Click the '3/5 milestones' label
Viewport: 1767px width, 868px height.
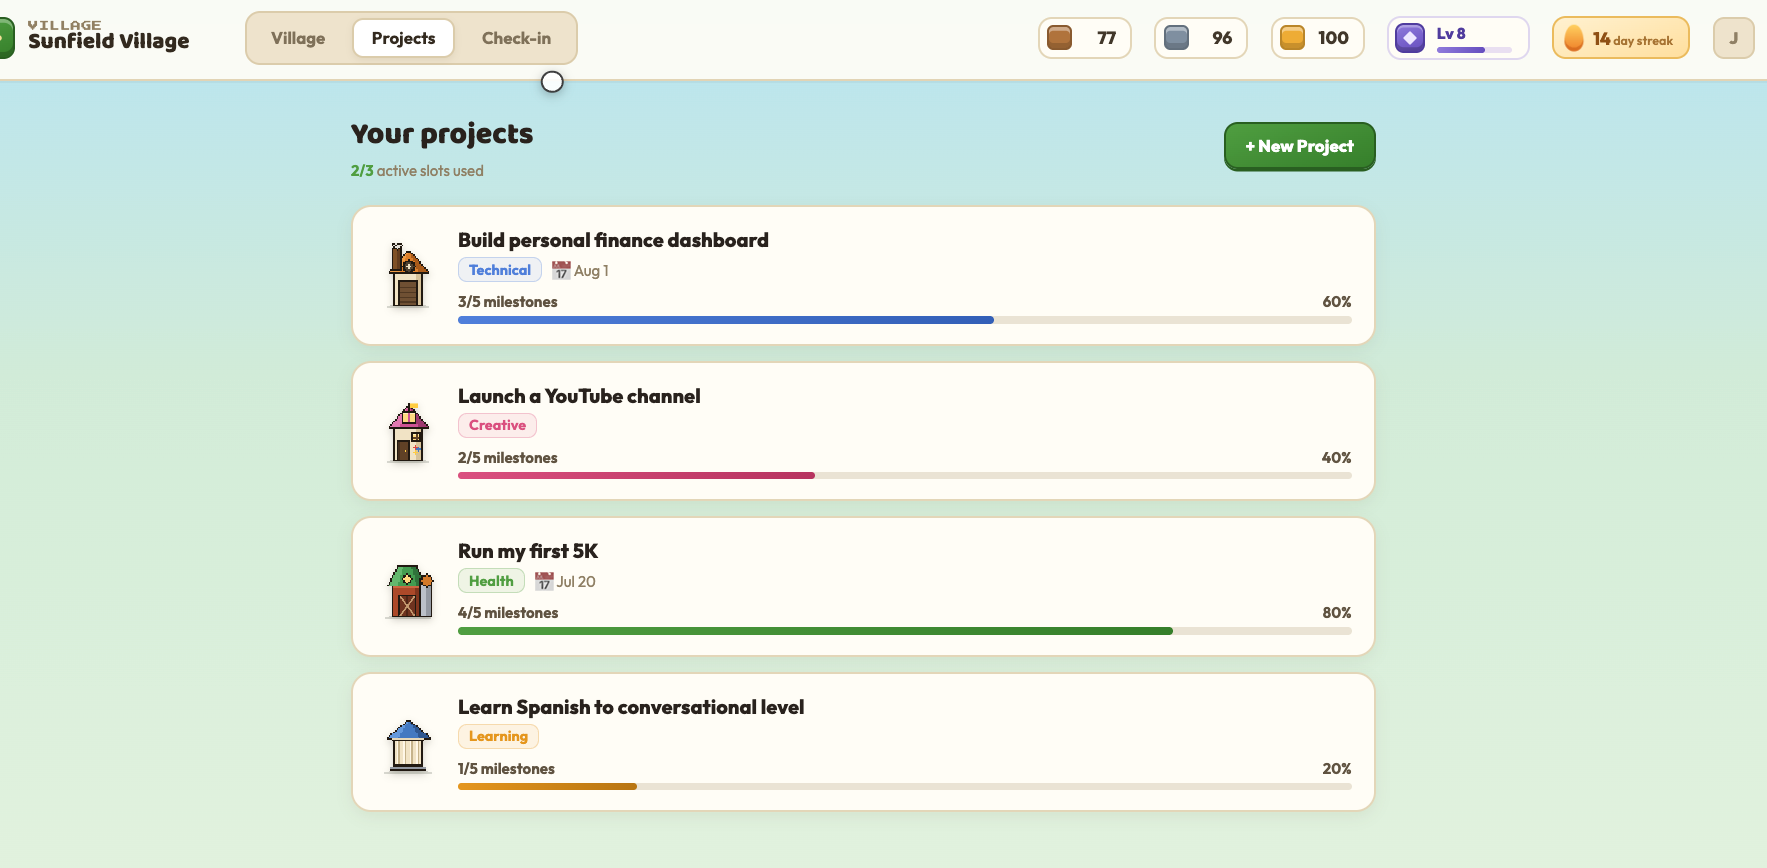coord(508,302)
